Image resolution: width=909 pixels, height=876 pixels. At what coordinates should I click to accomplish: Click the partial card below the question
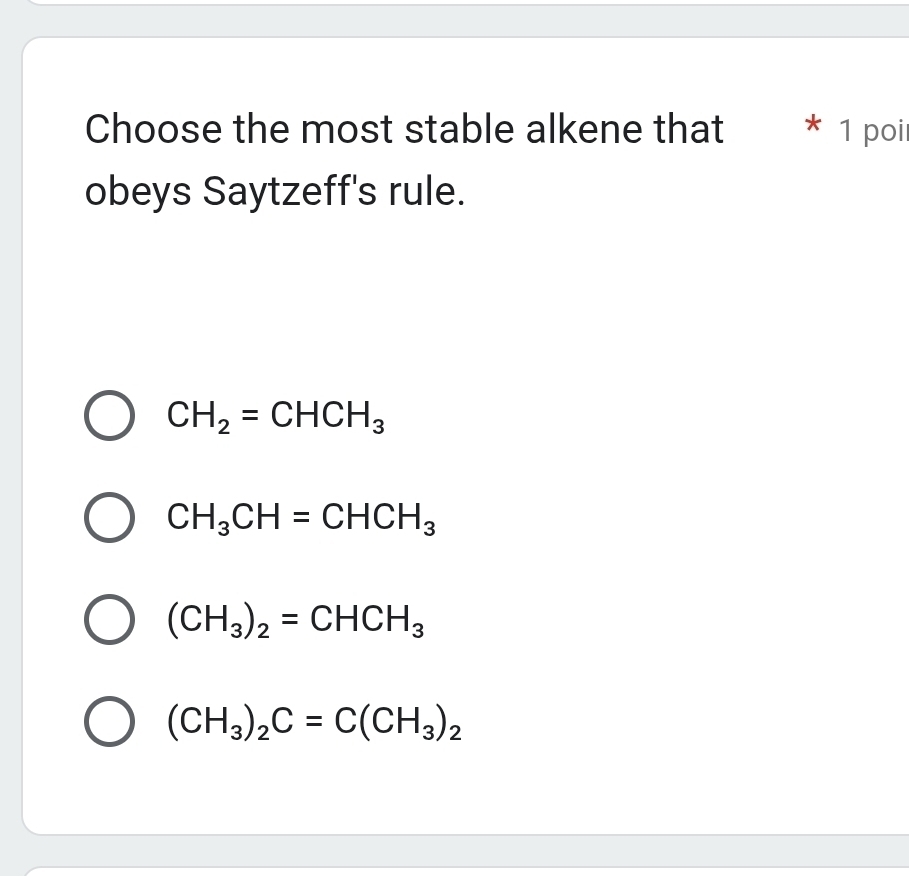[x=450, y=872]
